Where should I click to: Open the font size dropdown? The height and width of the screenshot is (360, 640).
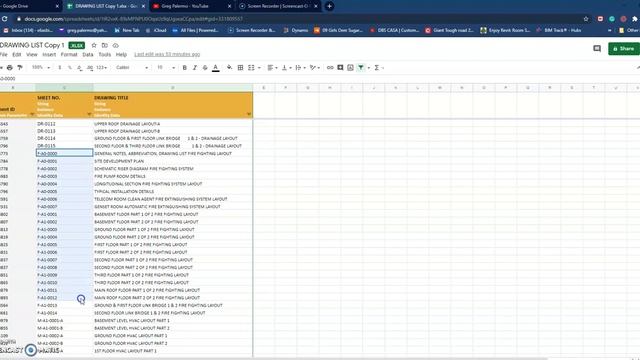[166, 67]
